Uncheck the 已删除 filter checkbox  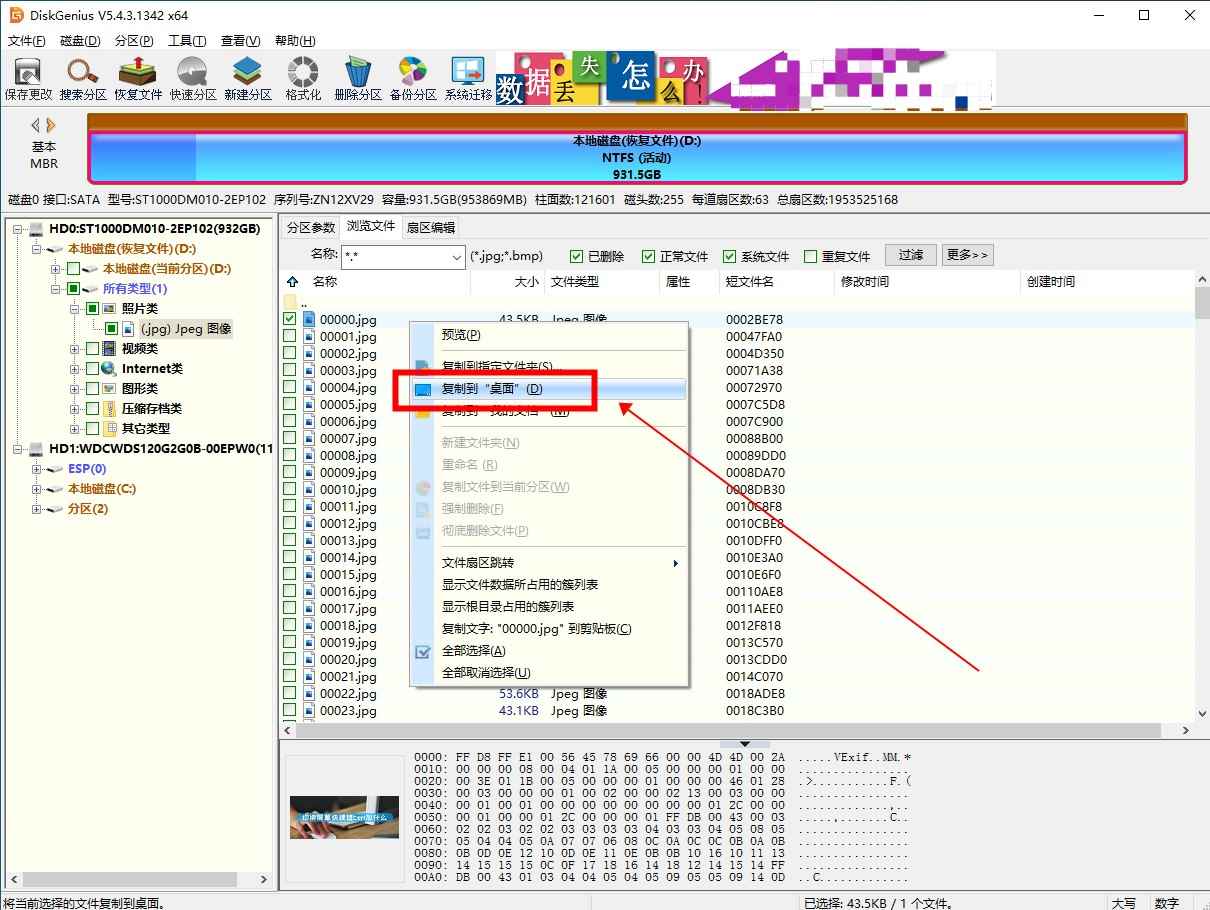(x=576, y=256)
